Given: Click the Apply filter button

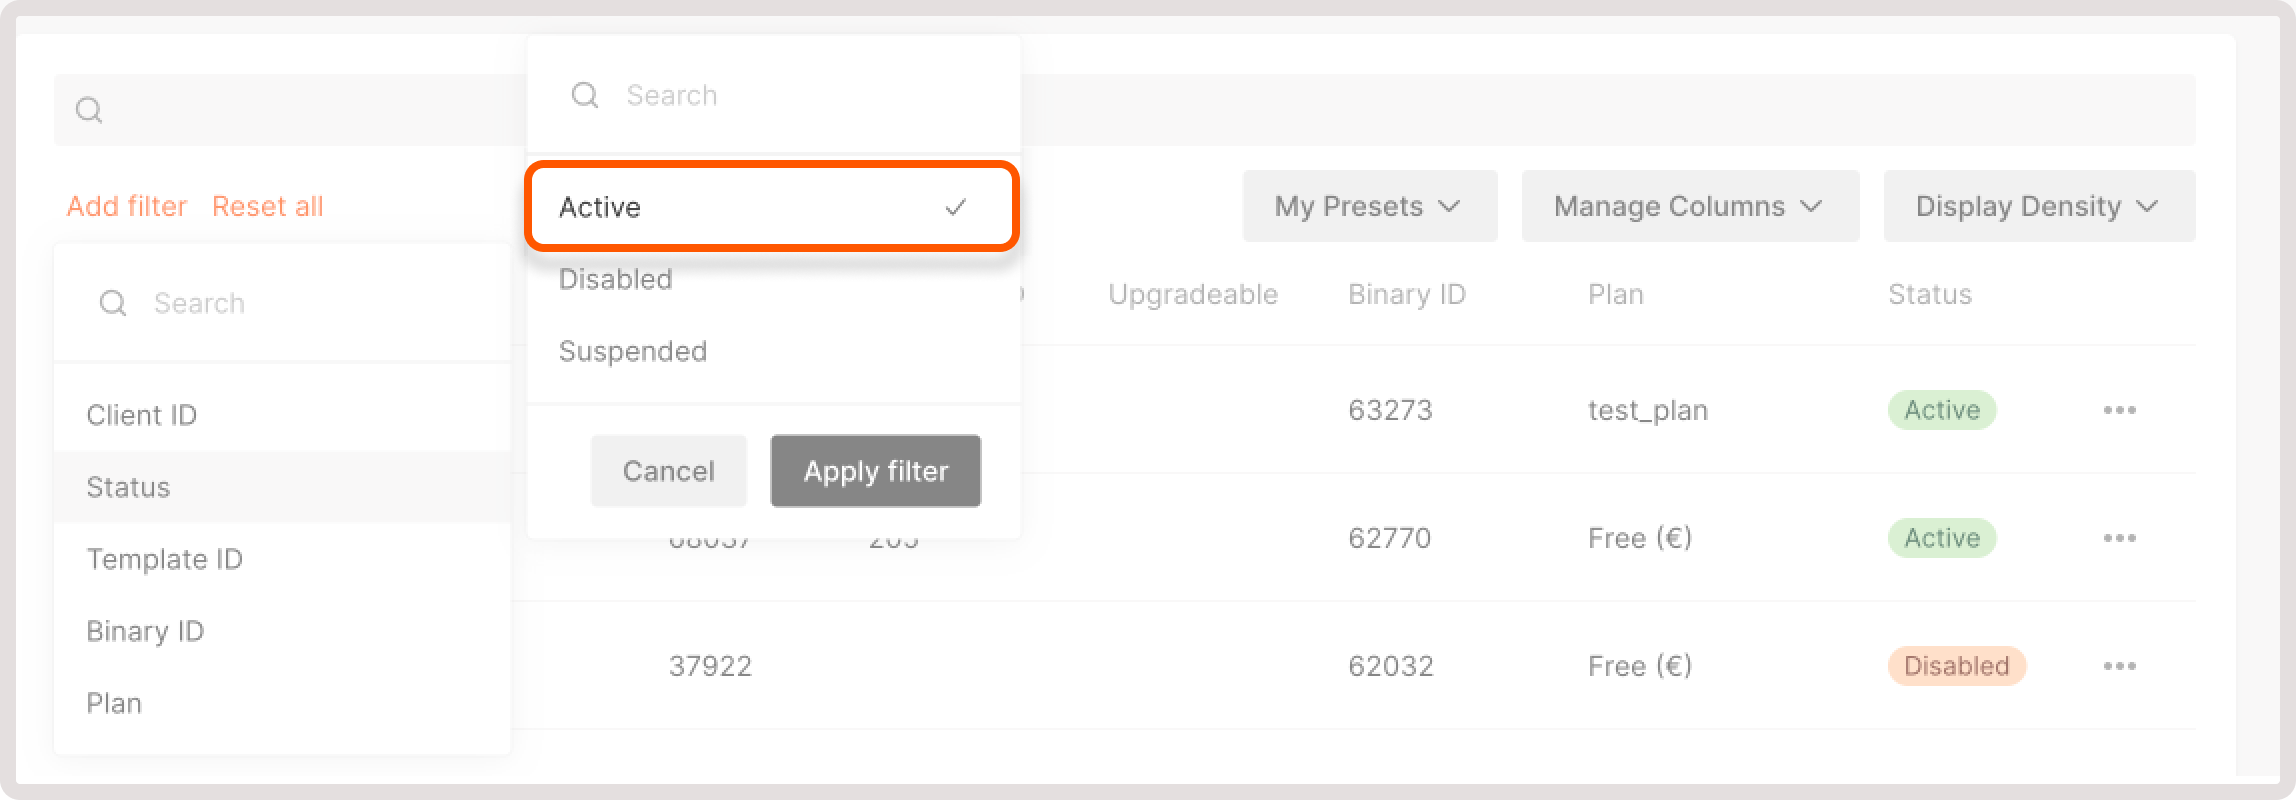Looking at the screenshot, I should click(x=875, y=470).
